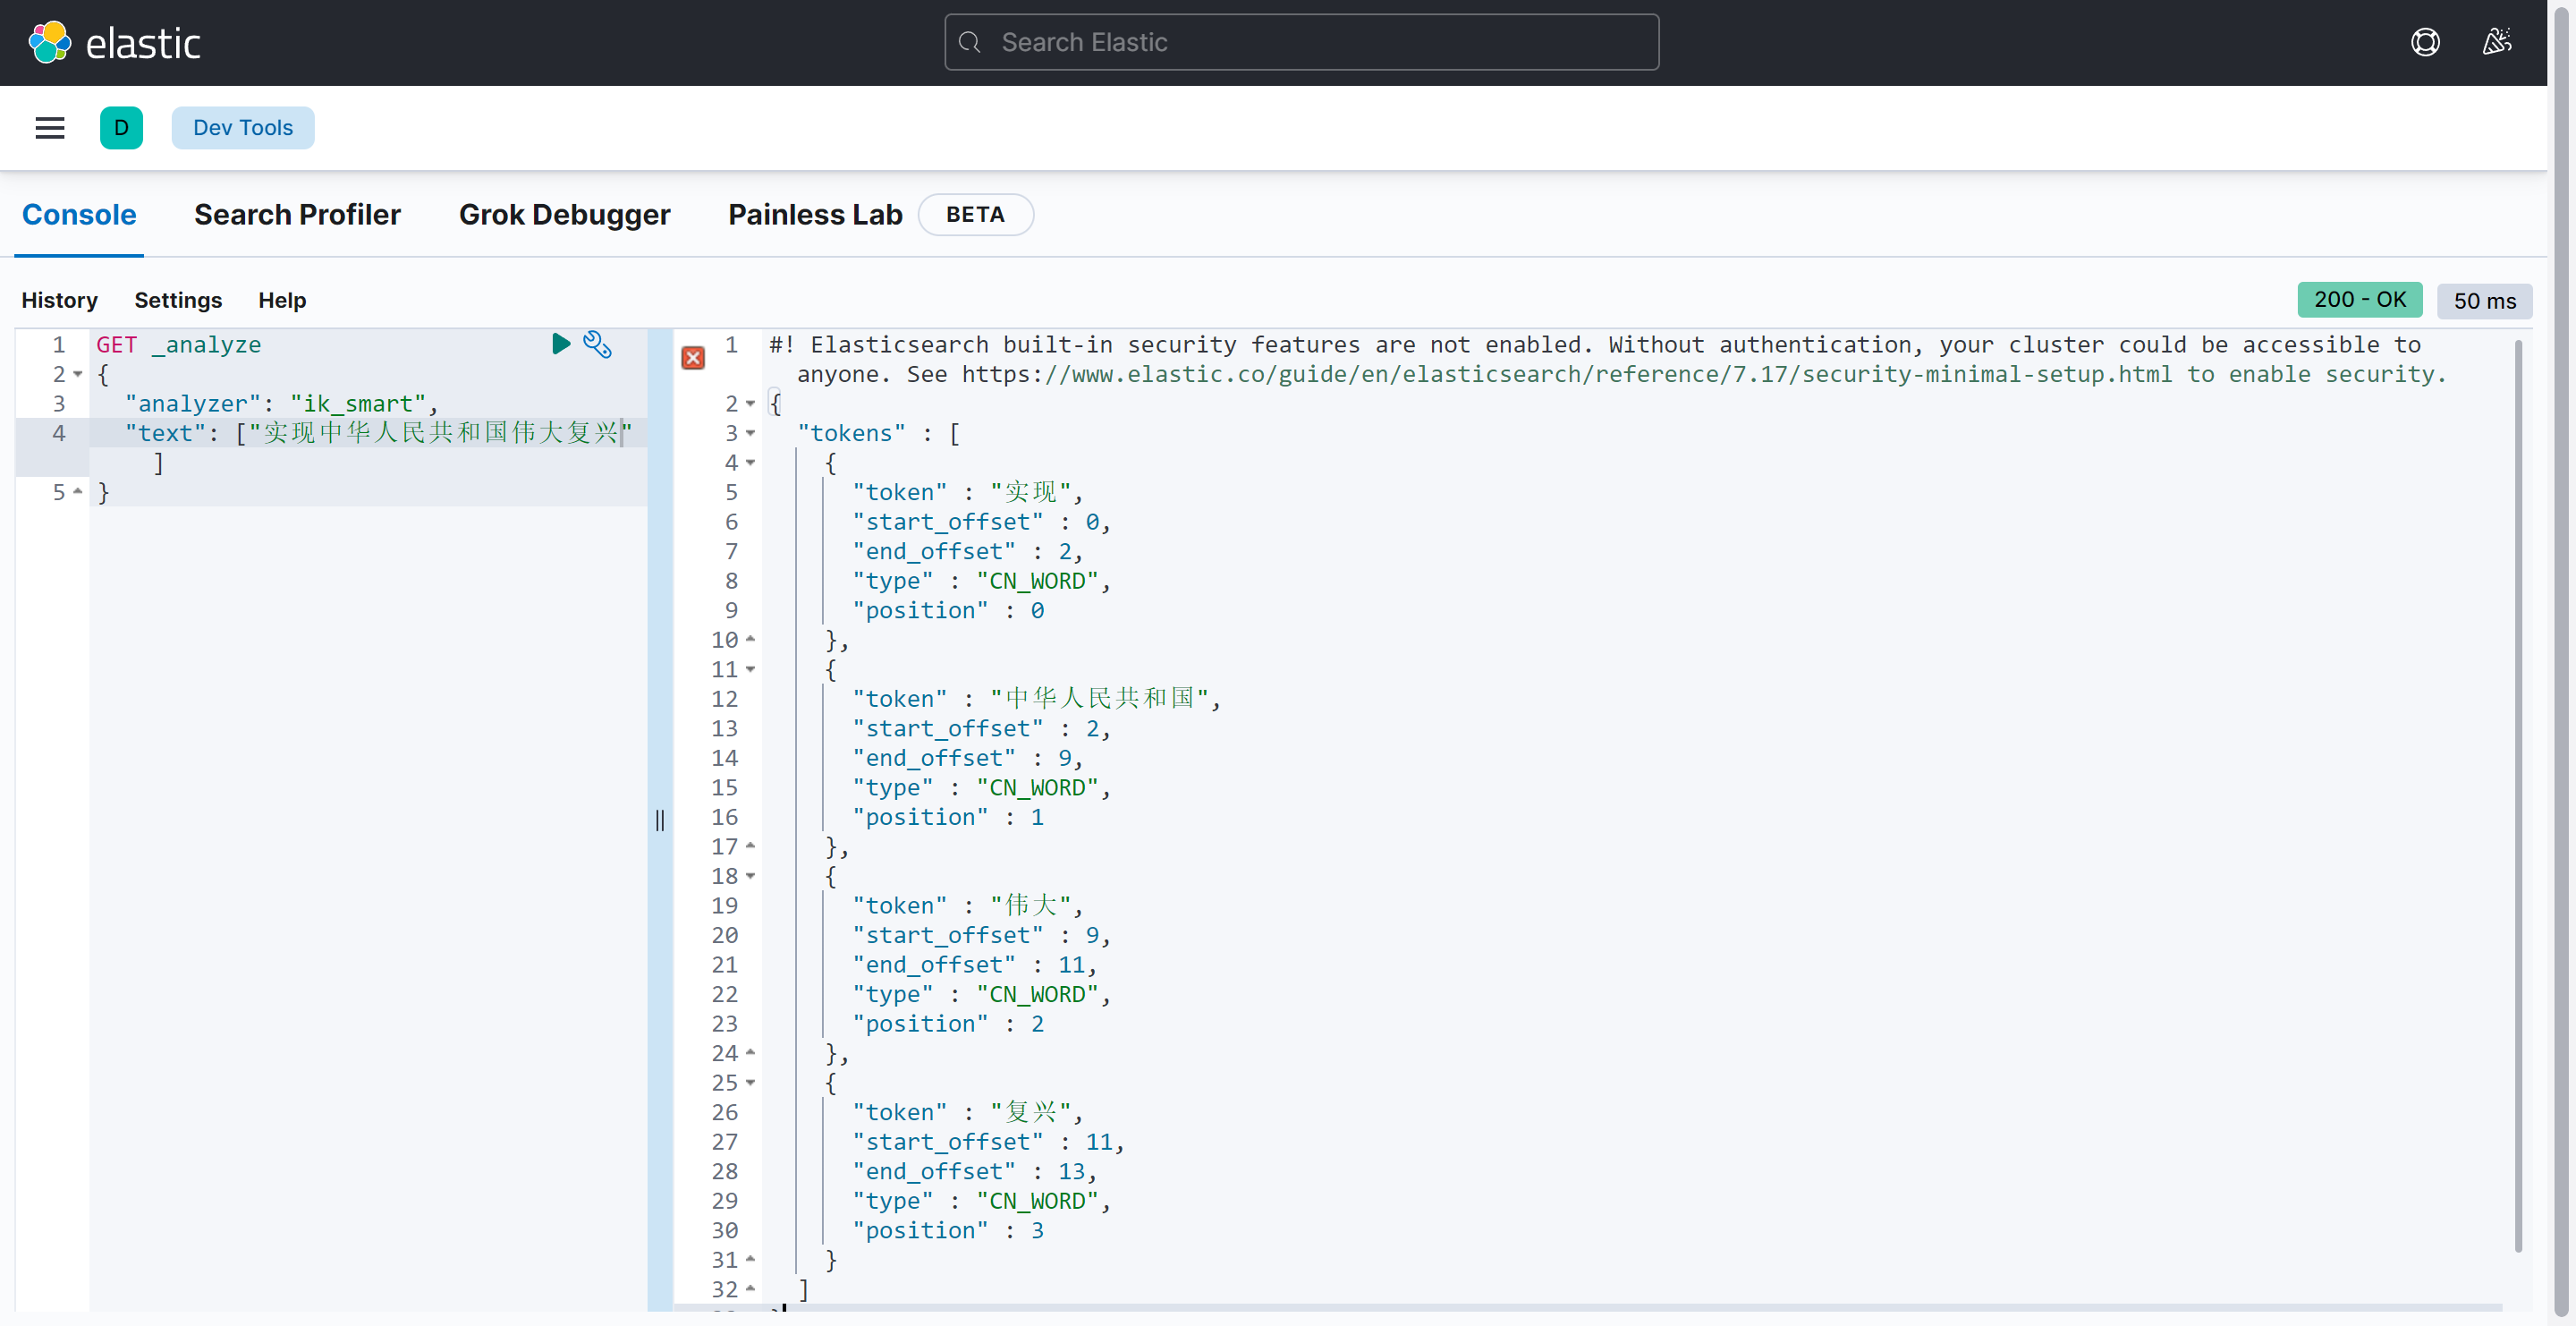Click the Elastic logo in the header
The height and width of the screenshot is (1326, 2576).
114,43
